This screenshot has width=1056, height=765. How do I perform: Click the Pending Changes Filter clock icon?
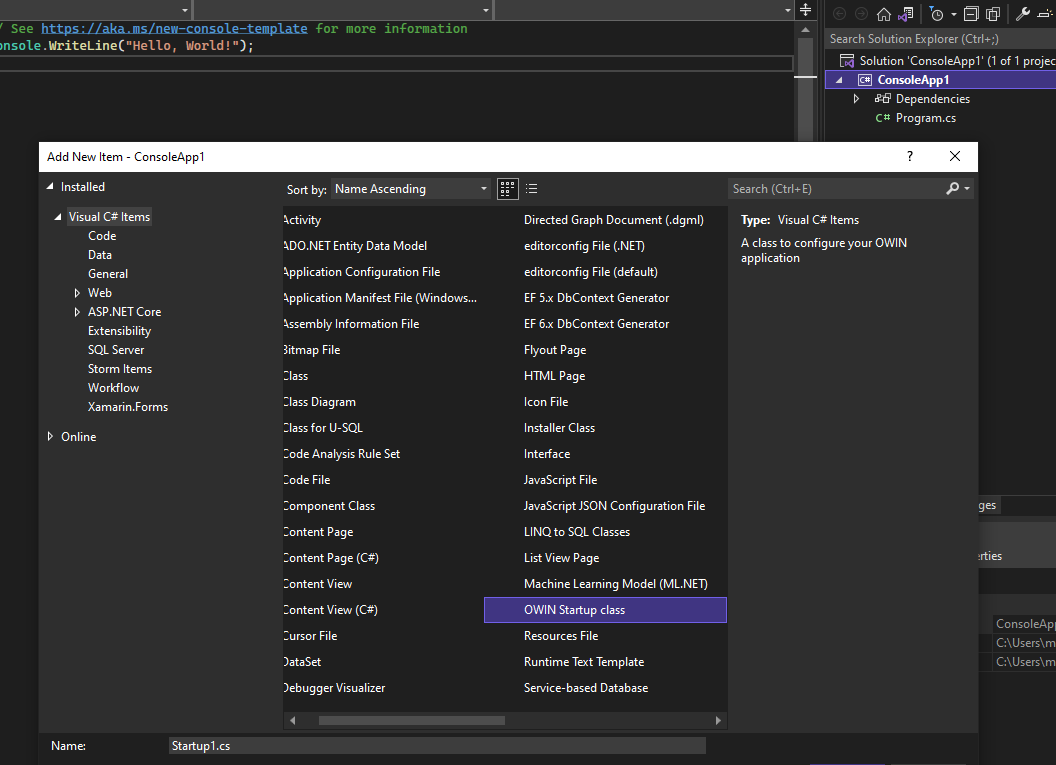coord(936,14)
